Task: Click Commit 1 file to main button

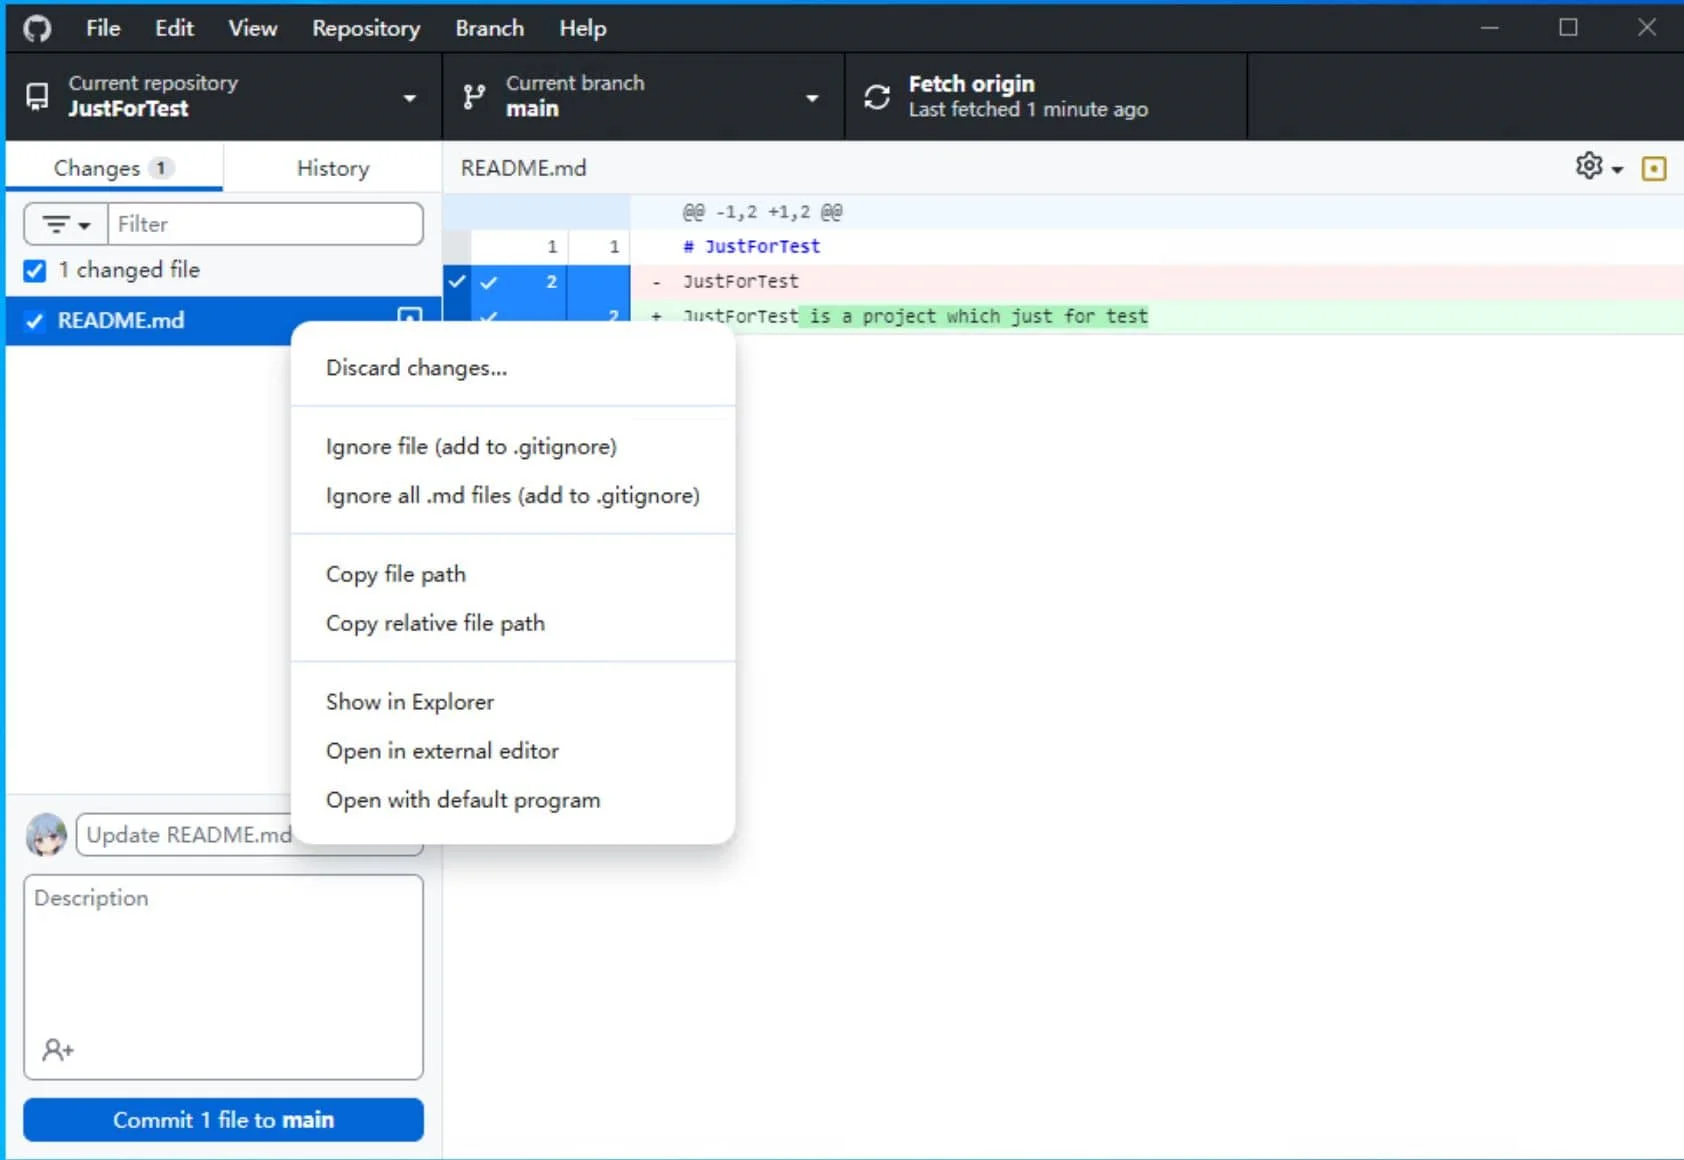Action: pos(224,1119)
